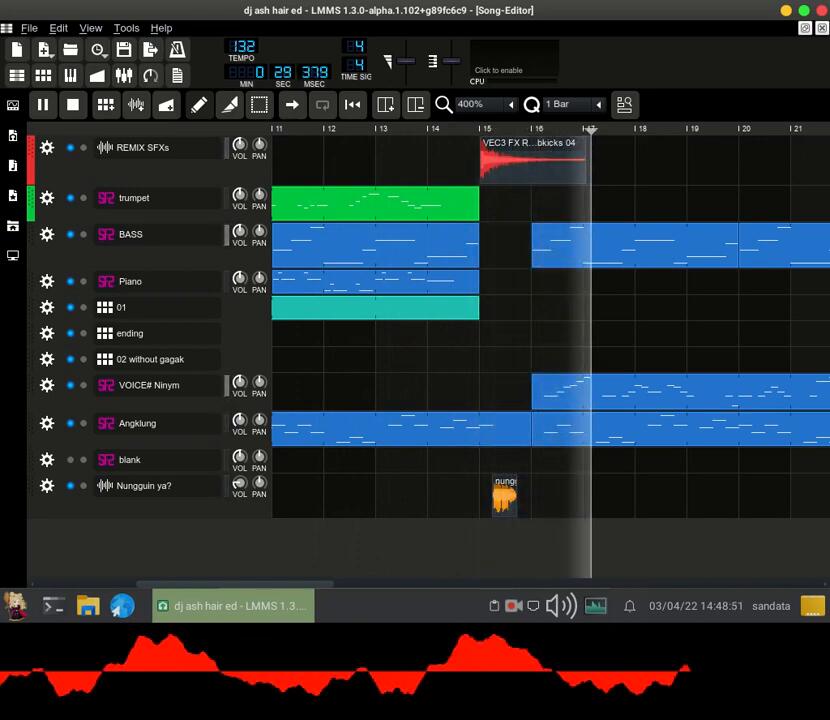This screenshot has width=830, height=720.
Task: Show the piano roll editor
Action: (x=70, y=75)
